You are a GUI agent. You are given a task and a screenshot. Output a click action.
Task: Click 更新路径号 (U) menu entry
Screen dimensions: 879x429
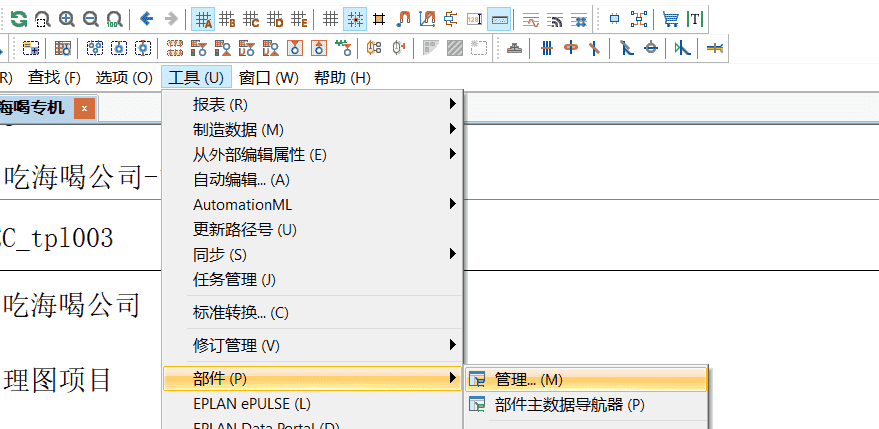pos(245,229)
